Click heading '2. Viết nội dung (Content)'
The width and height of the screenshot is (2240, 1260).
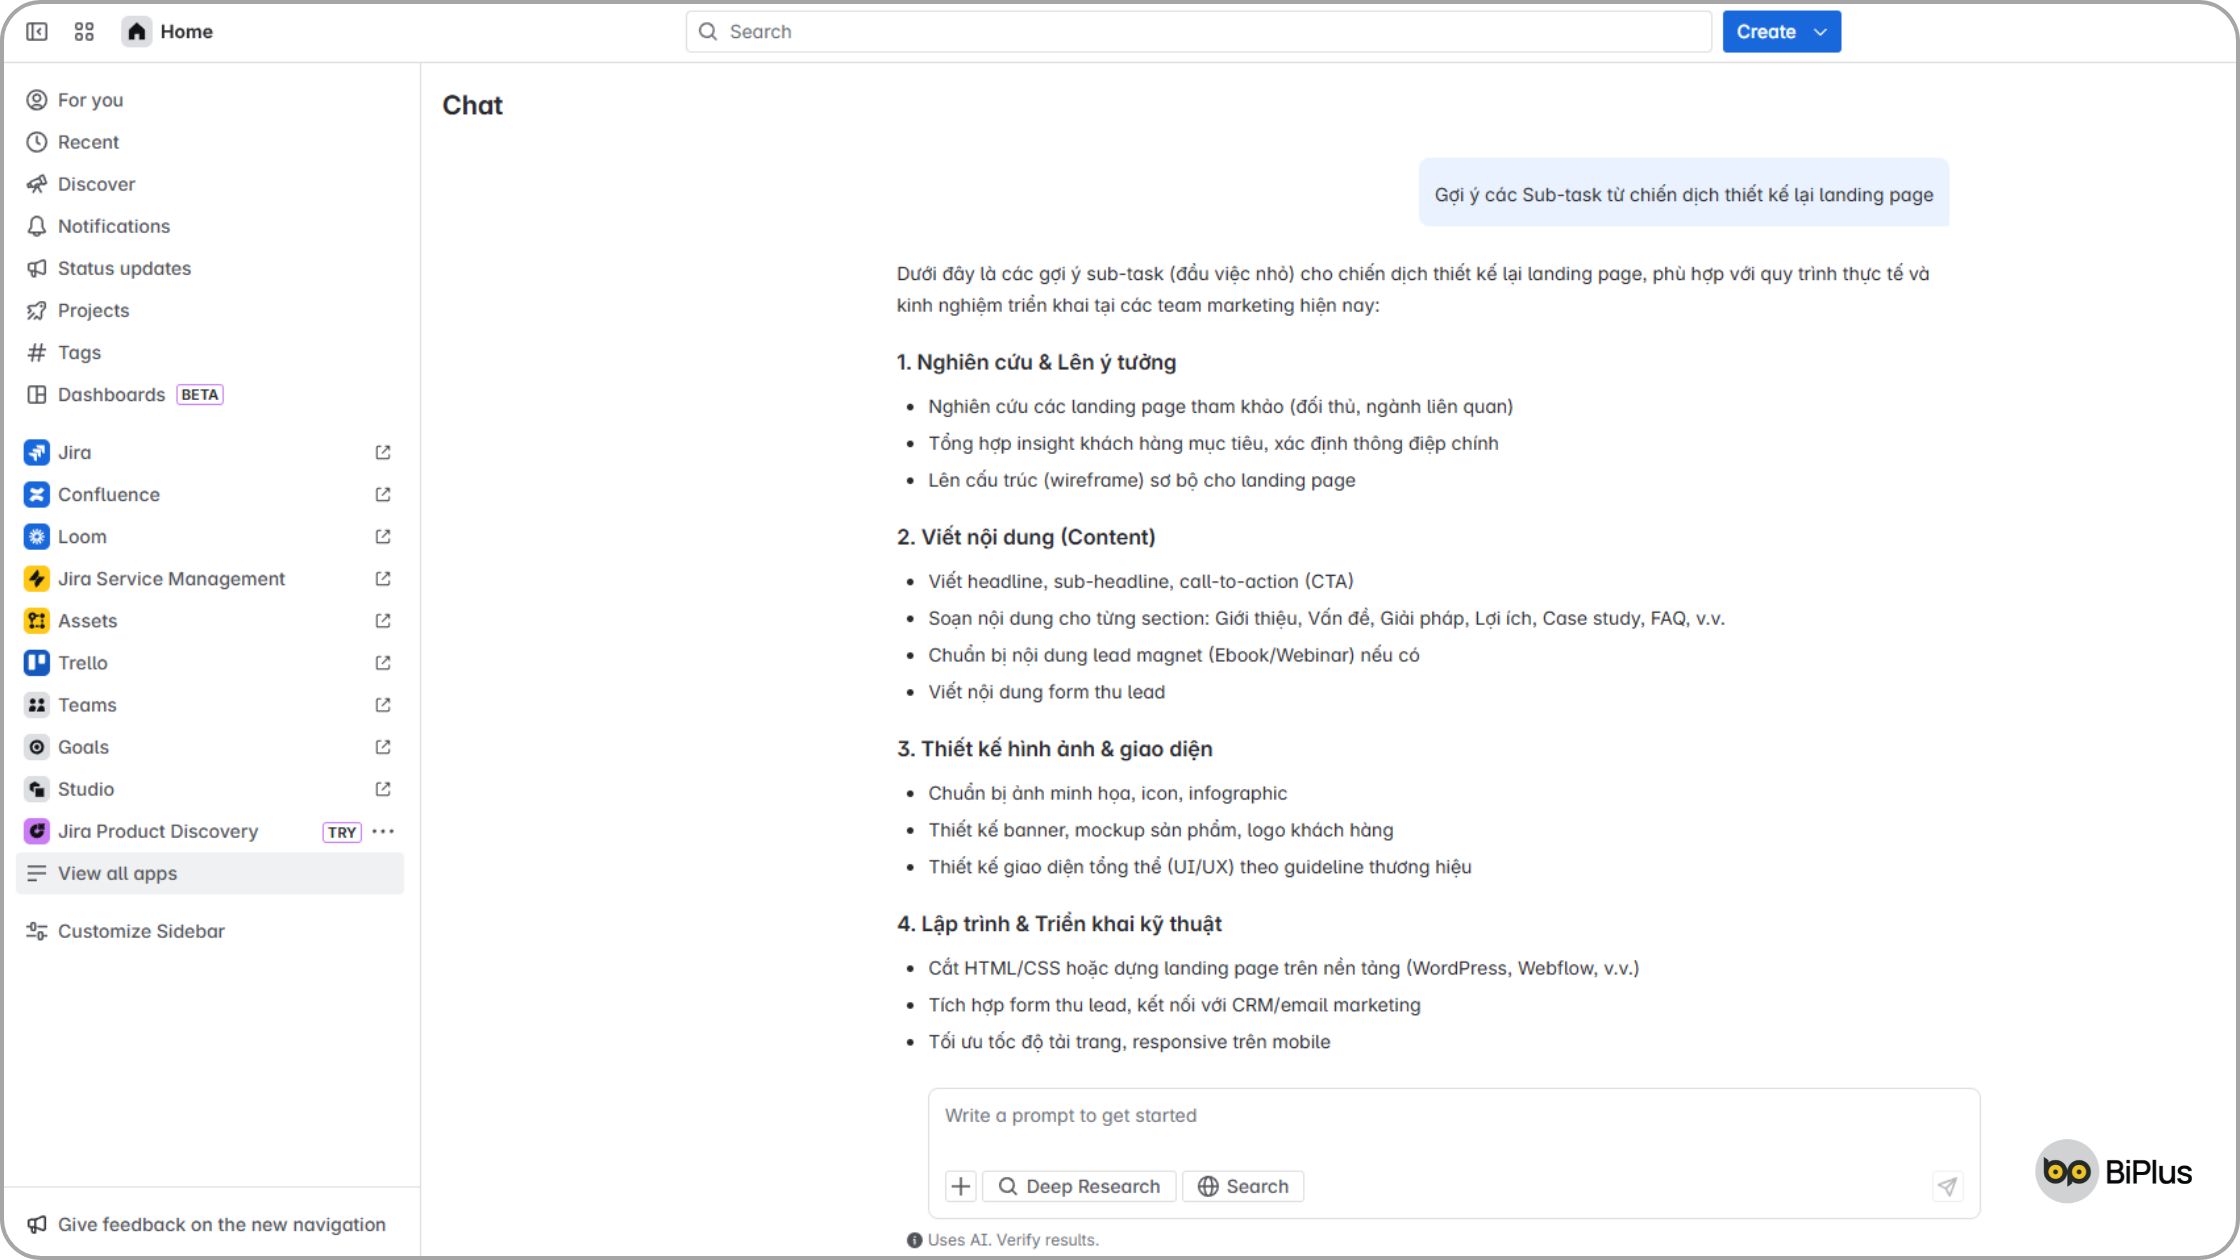point(1026,537)
